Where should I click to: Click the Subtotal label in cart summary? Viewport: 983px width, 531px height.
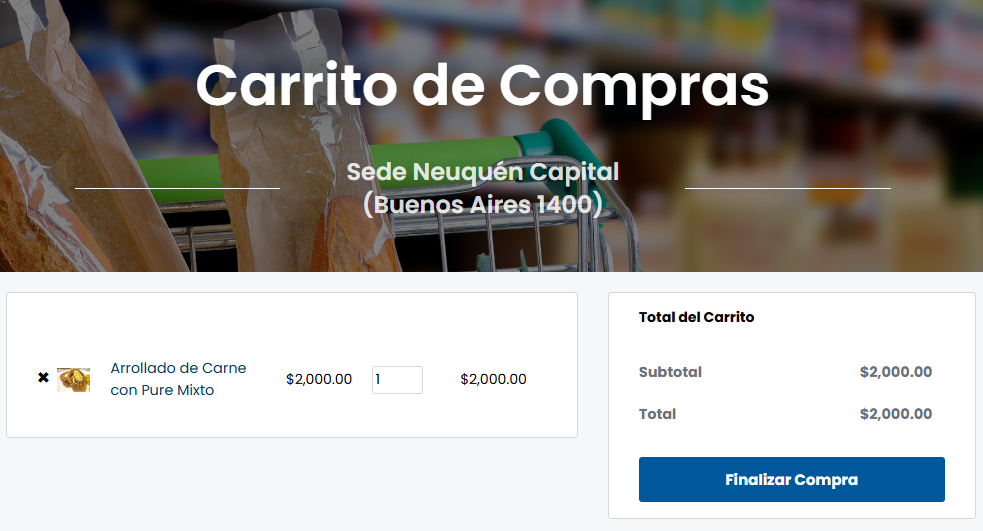click(x=670, y=372)
